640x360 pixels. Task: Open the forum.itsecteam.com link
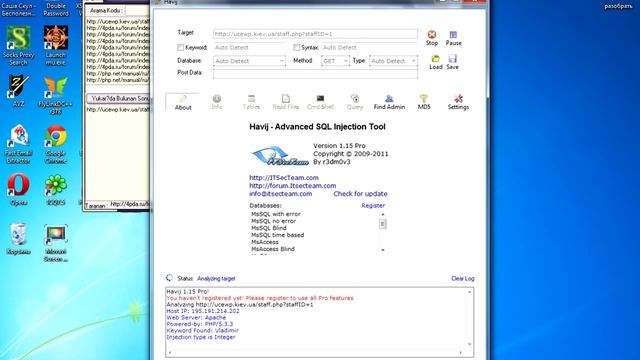click(293, 186)
